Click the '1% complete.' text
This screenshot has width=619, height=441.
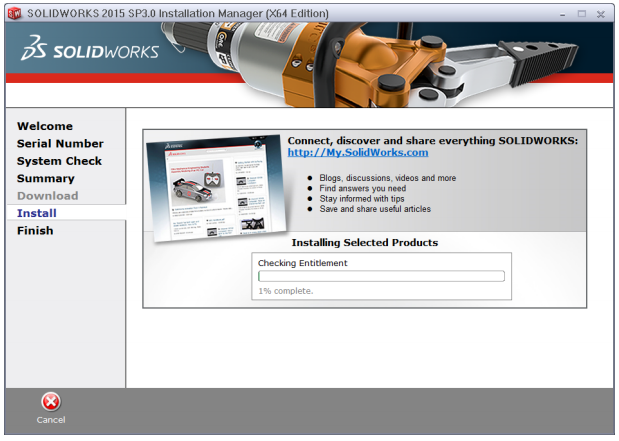285,291
